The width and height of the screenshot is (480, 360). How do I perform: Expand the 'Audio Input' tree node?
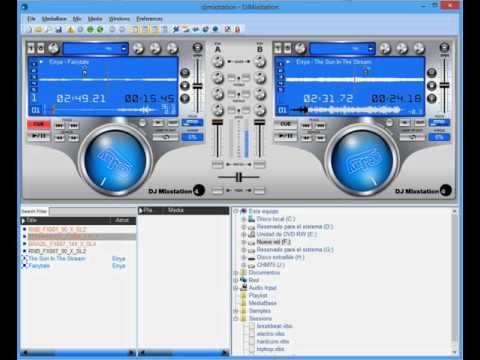(236, 288)
